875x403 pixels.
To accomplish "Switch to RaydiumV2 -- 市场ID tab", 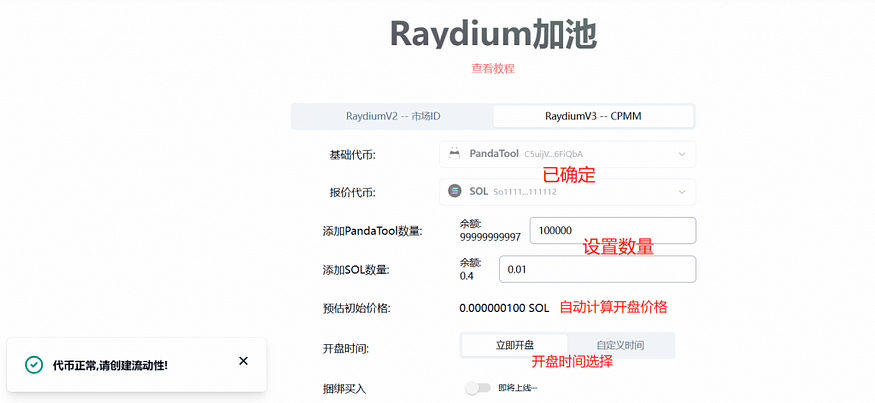I will (393, 117).
